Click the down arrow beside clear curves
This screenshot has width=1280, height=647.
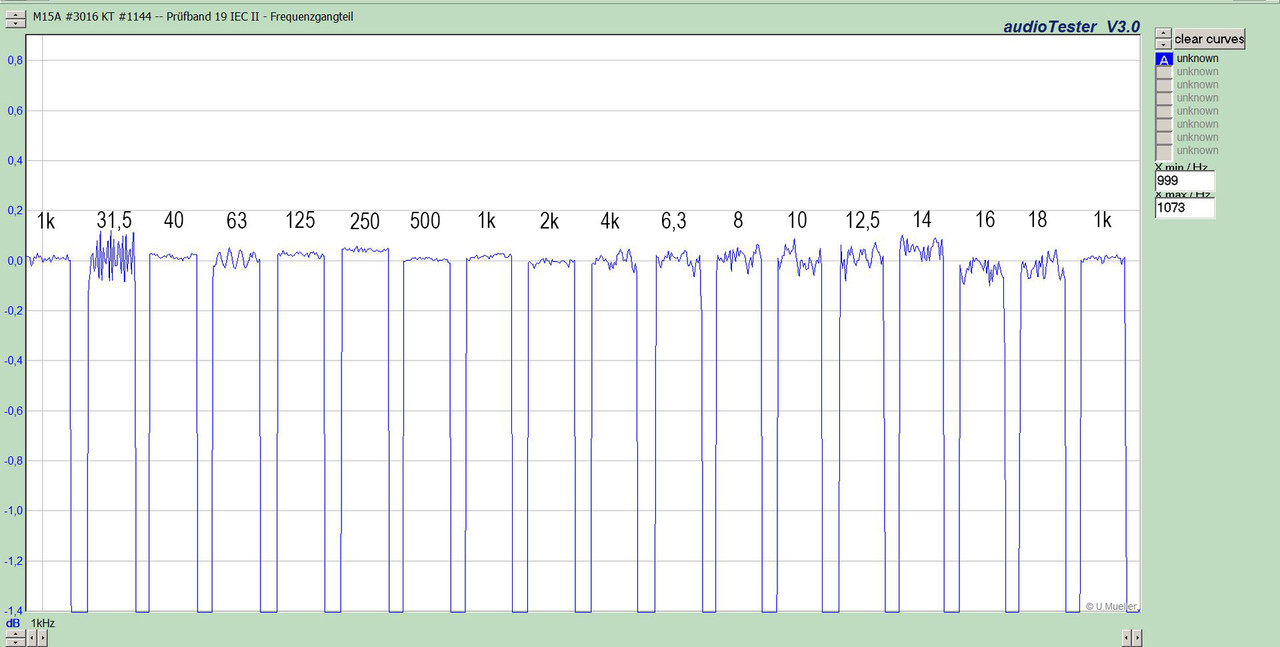tap(1163, 44)
